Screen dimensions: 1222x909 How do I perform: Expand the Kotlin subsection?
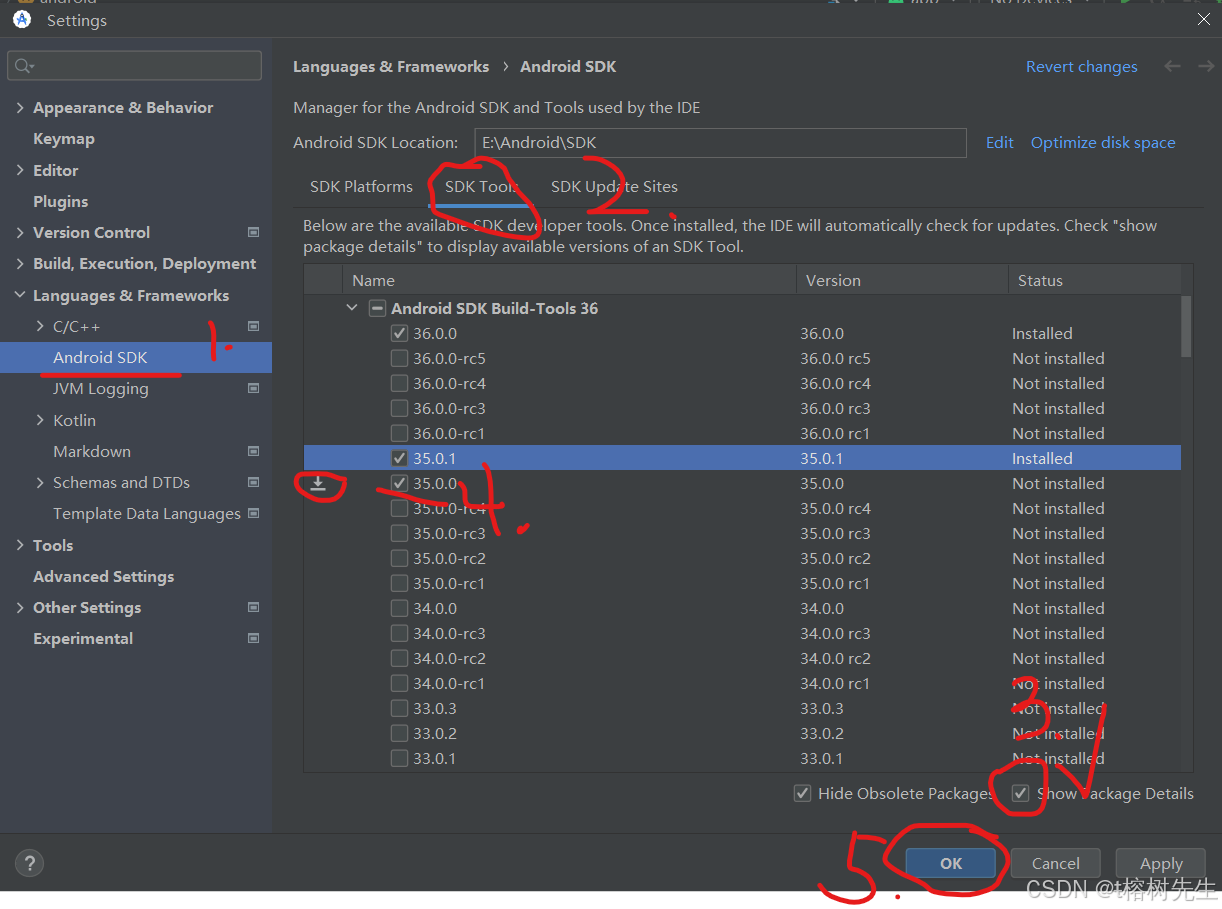[x=40, y=420]
